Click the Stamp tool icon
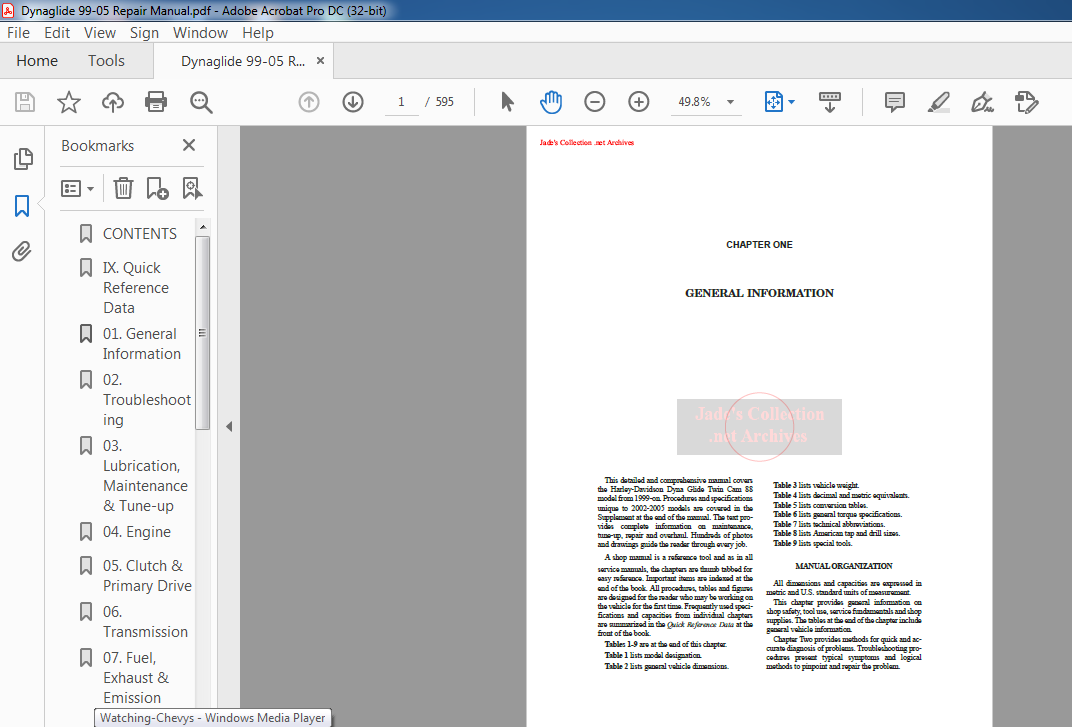 1026,102
